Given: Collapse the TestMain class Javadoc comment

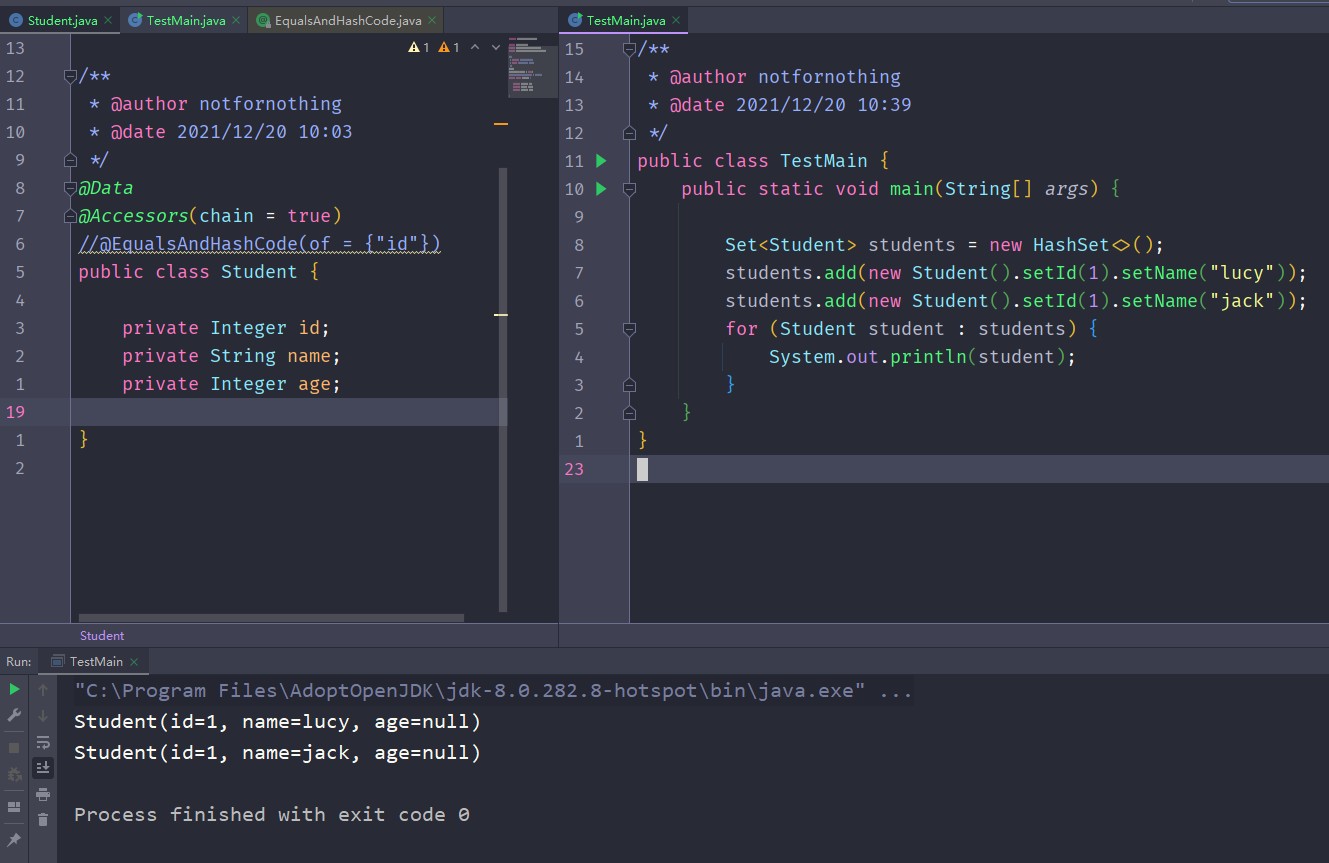Looking at the screenshot, I should [629, 50].
